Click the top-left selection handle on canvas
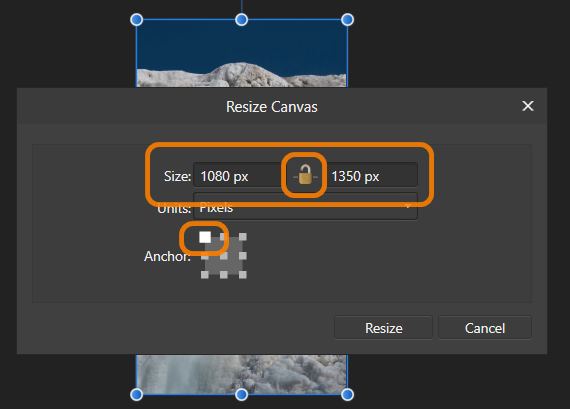The height and width of the screenshot is (409, 570). coord(137,20)
